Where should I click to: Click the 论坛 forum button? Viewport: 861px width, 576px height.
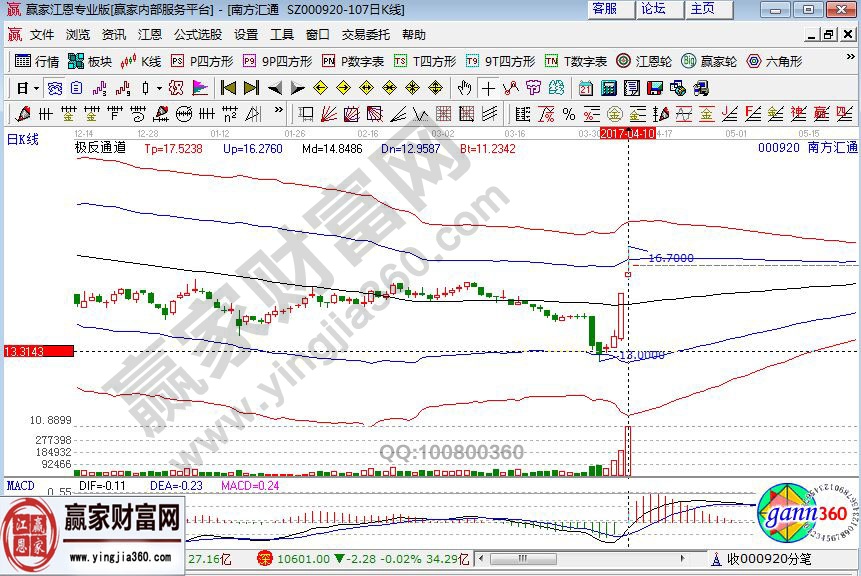(654, 9)
